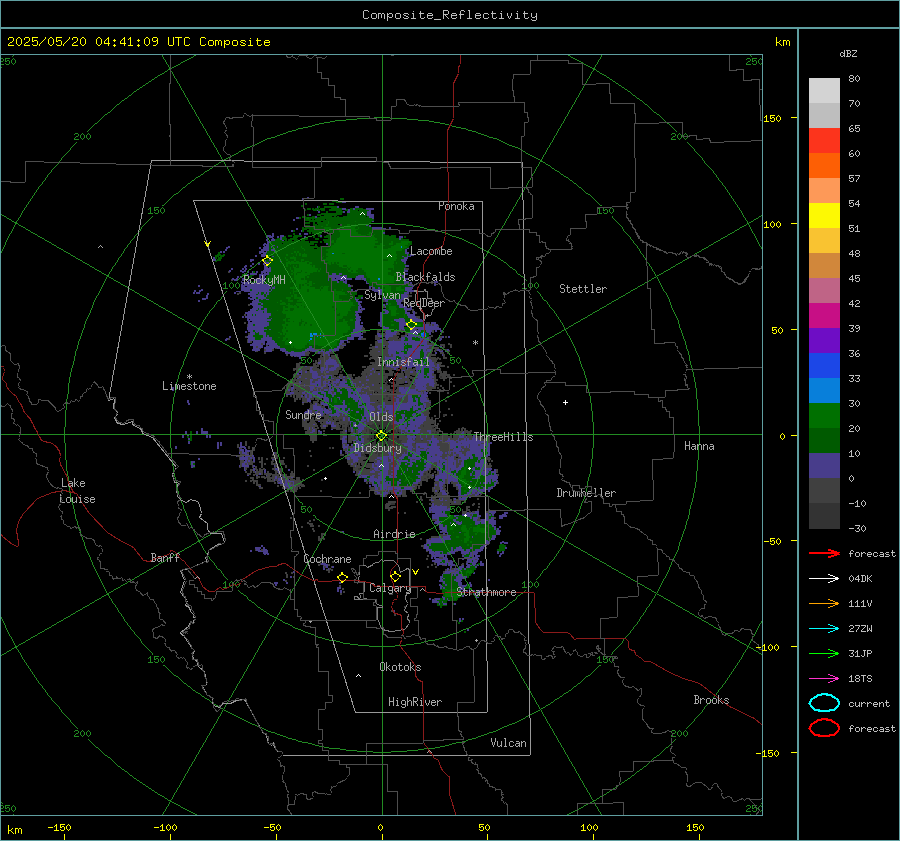Click the 100 tick label on bottom axis
This screenshot has width=900, height=841.
coord(589,827)
